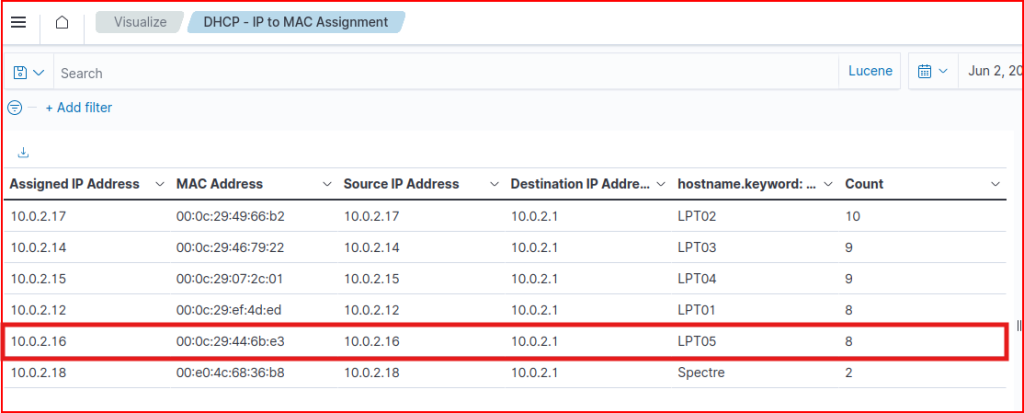Screen dimensions: 1024x413
Task: Click the + Add filter link
Action: (x=79, y=107)
